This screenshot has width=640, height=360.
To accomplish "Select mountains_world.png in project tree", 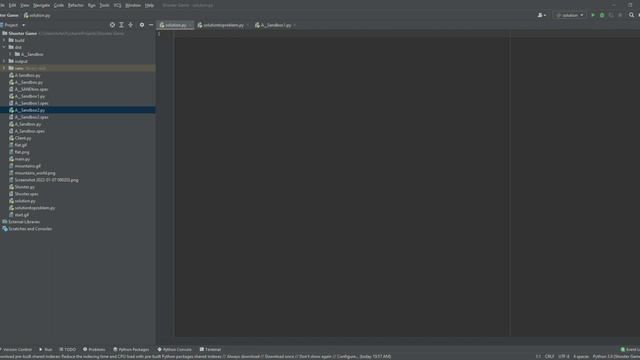I will [35, 173].
